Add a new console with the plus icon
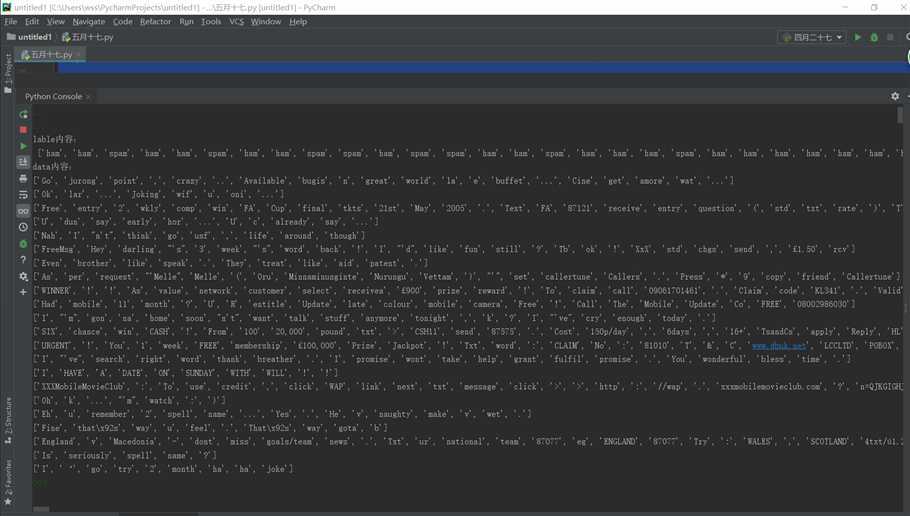The image size is (910, 516). [x=23, y=292]
